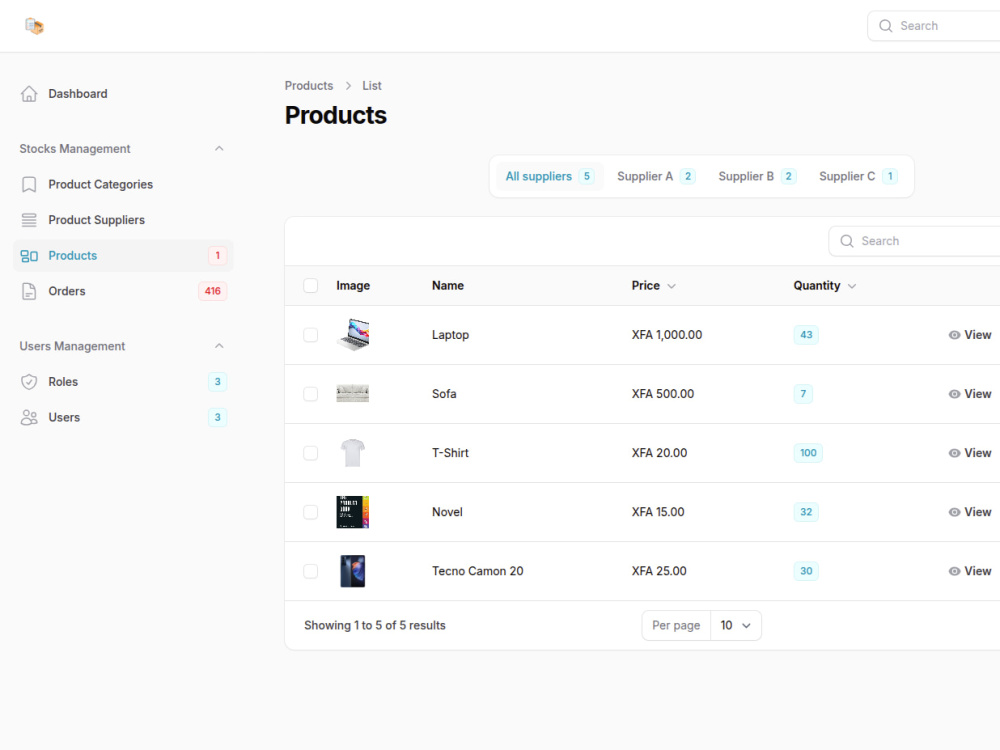This screenshot has width=1000, height=750.
Task: Open the Per page dropdown
Action: click(x=735, y=626)
